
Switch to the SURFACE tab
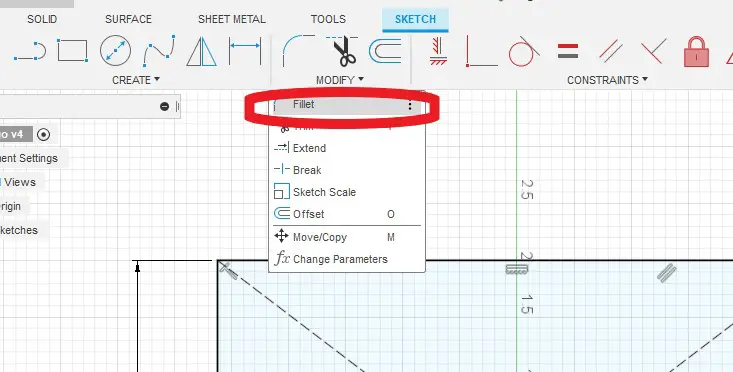128,19
